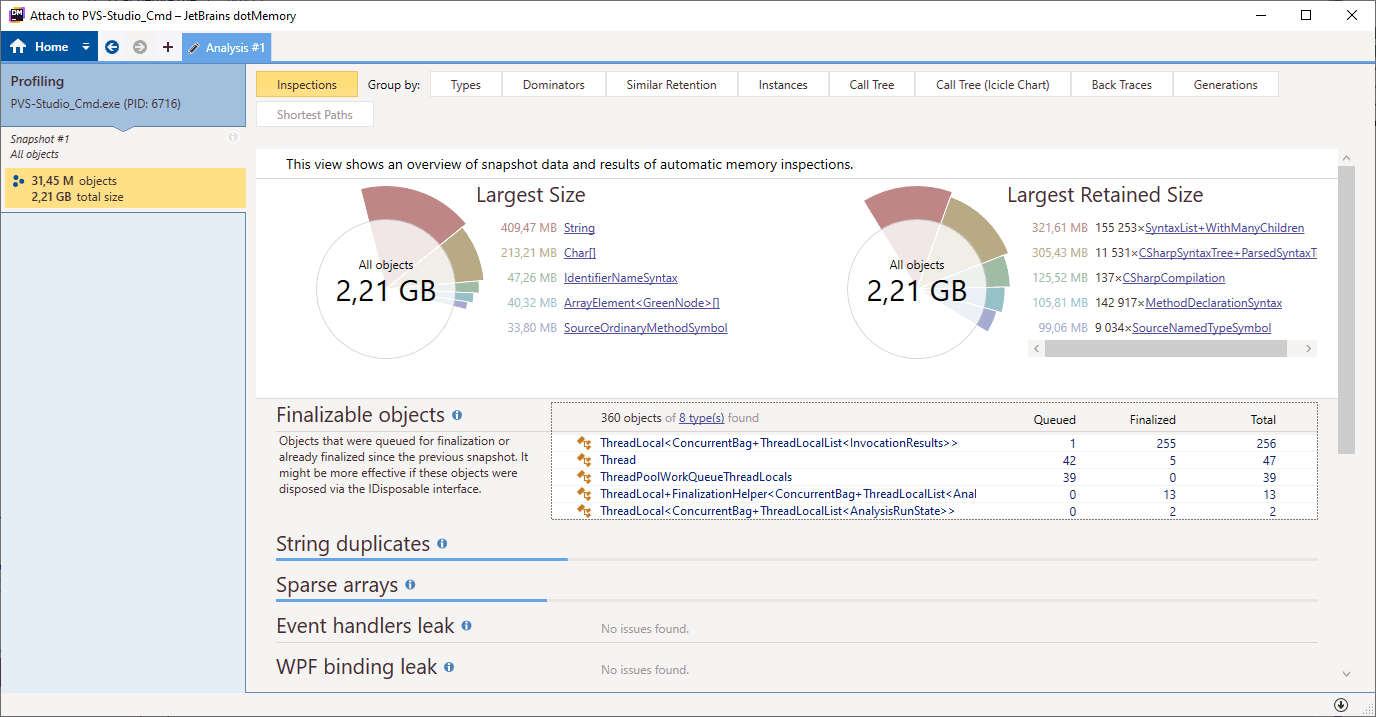Viewport: 1376px width, 717px height.
Task: Go to the Home tab
Action: tap(40, 47)
